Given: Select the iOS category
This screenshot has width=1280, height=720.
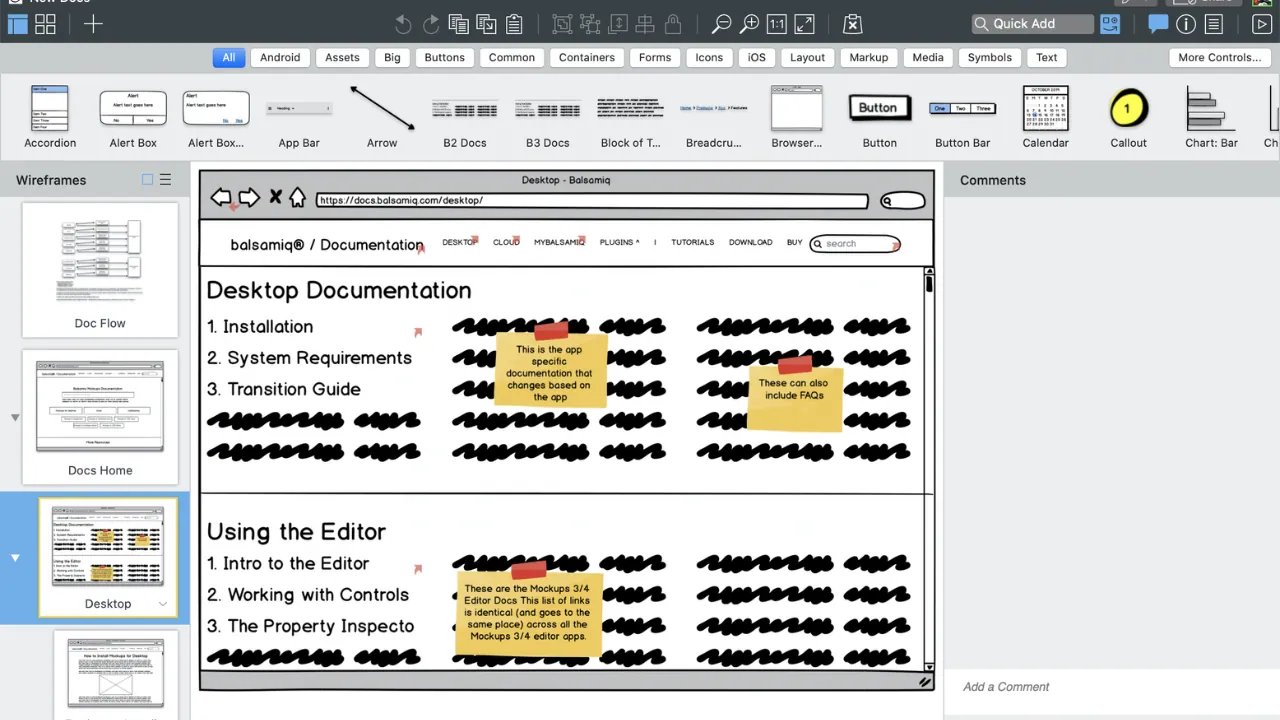Looking at the screenshot, I should [x=757, y=57].
